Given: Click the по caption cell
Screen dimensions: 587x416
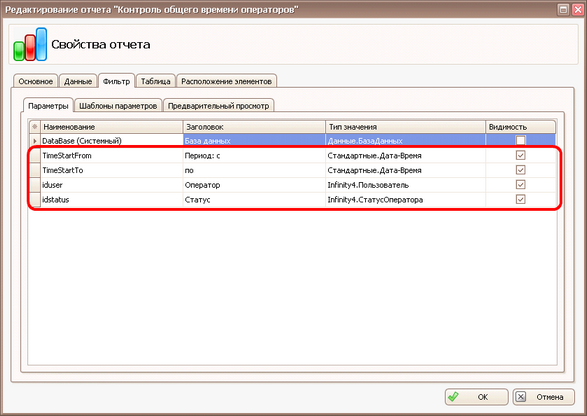Looking at the screenshot, I should [x=254, y=170].
